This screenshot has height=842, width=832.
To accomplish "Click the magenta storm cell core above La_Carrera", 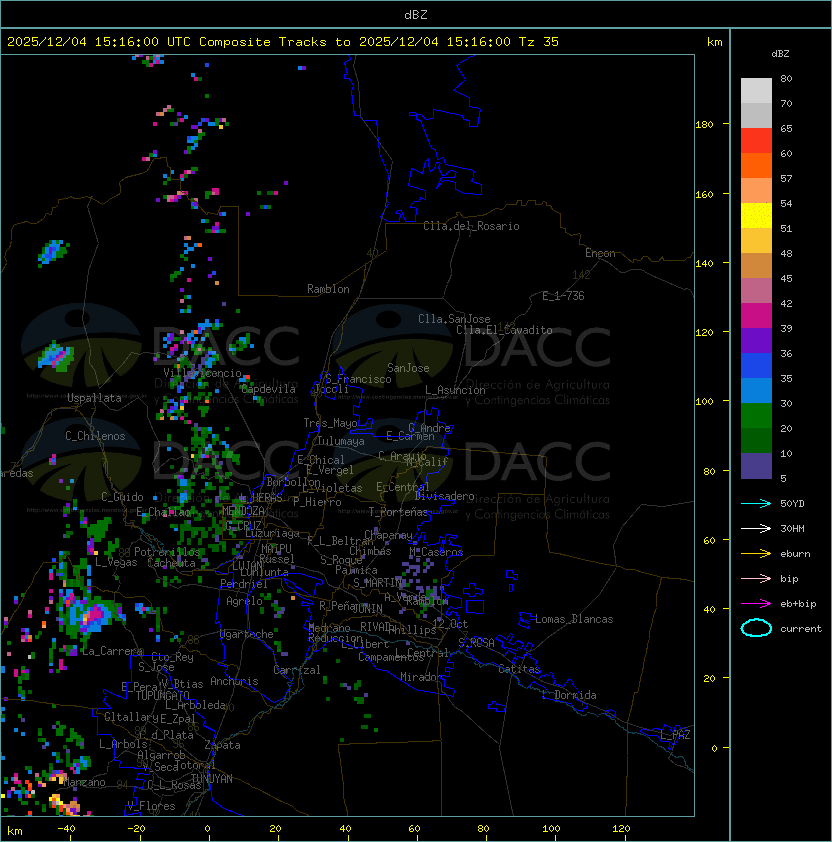I will (x=95, y=615).
